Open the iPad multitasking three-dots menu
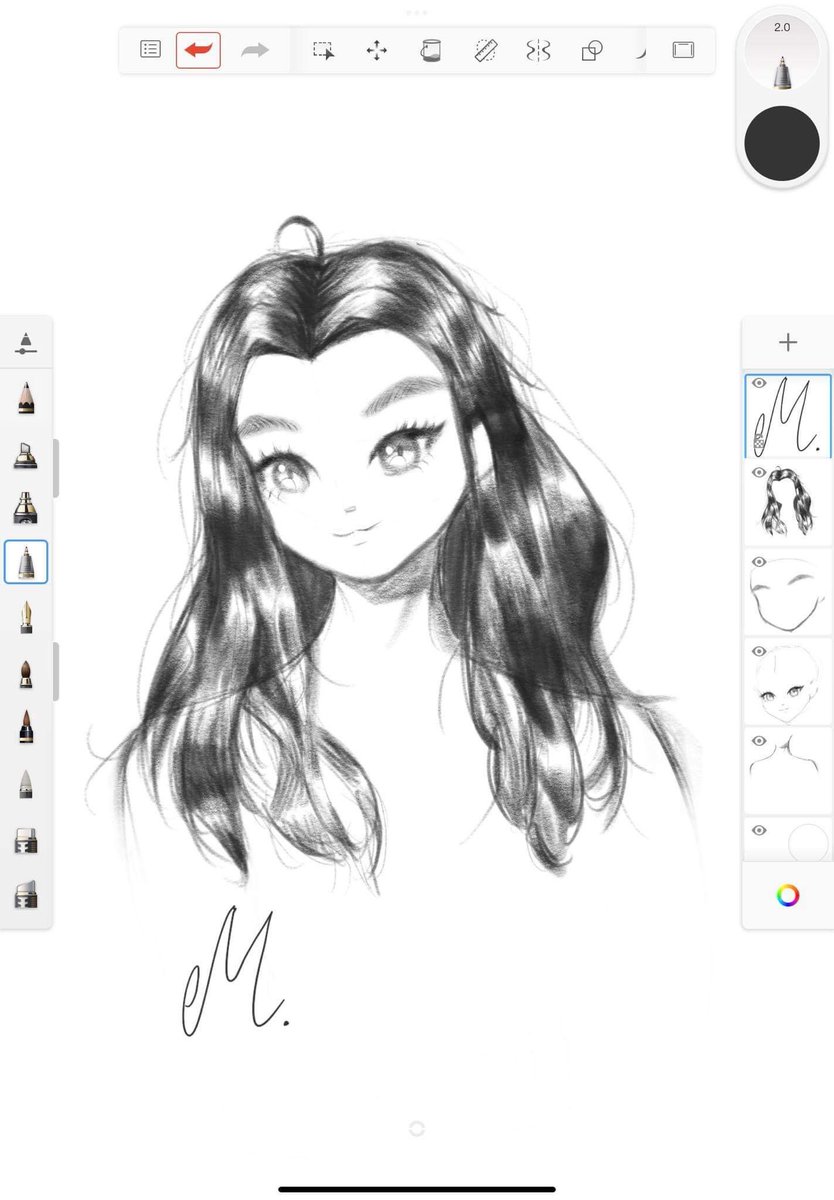 click(417, 12)
